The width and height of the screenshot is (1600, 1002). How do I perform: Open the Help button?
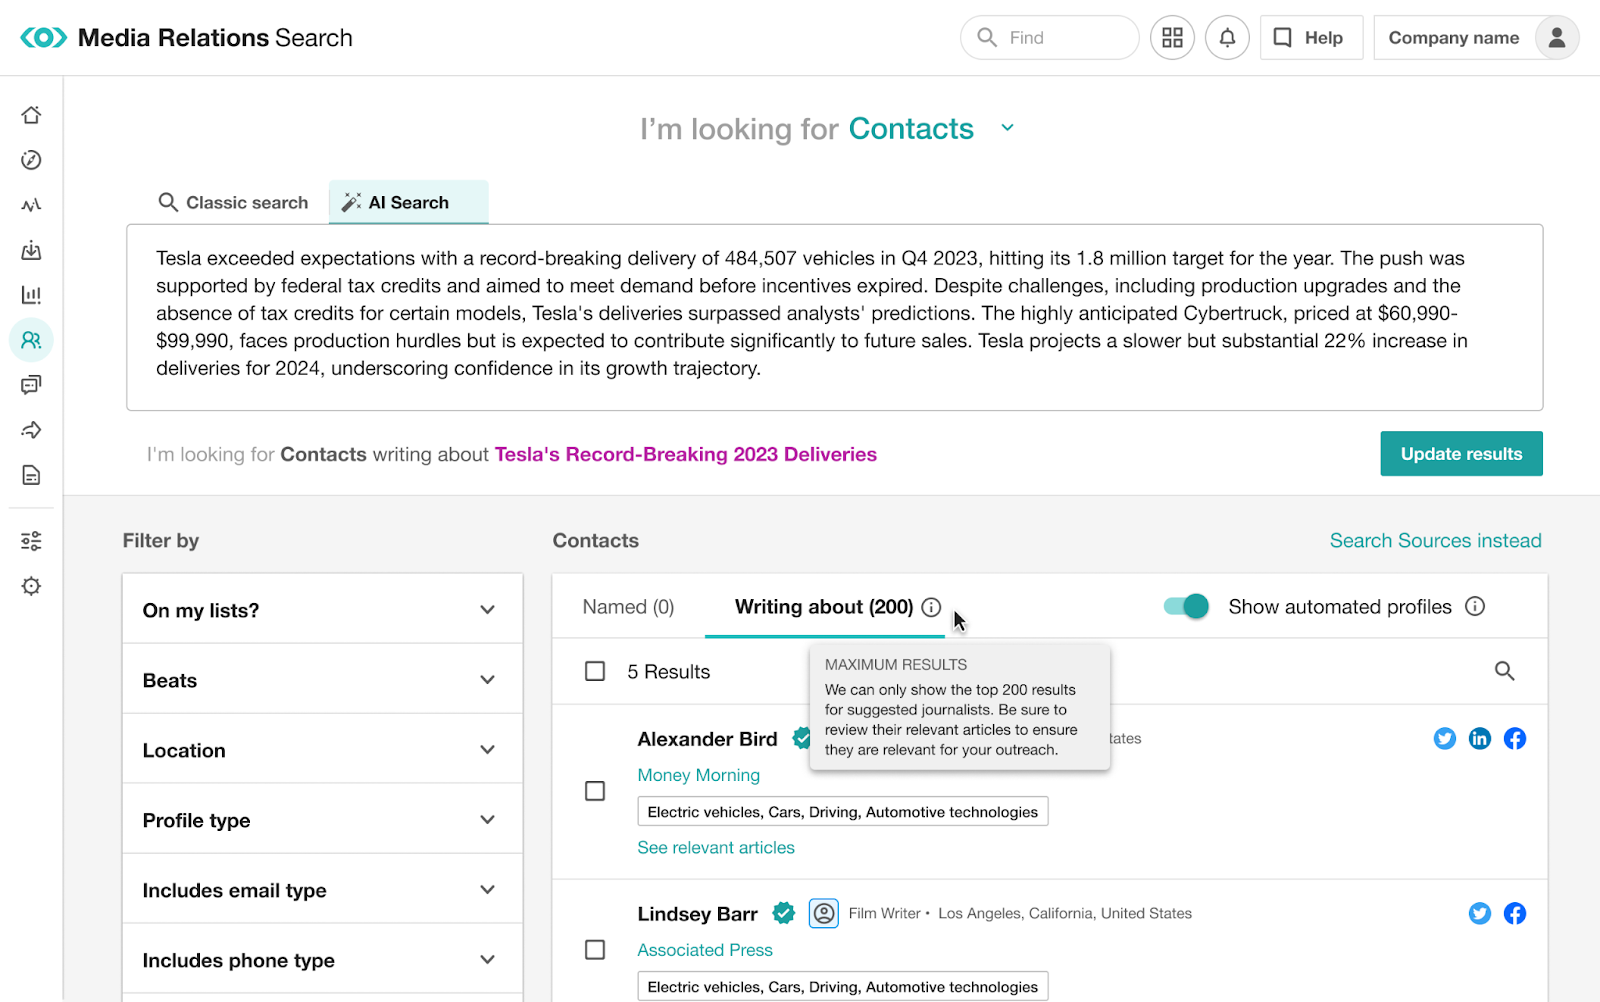pyautogui.click(x=1311, y=38)
